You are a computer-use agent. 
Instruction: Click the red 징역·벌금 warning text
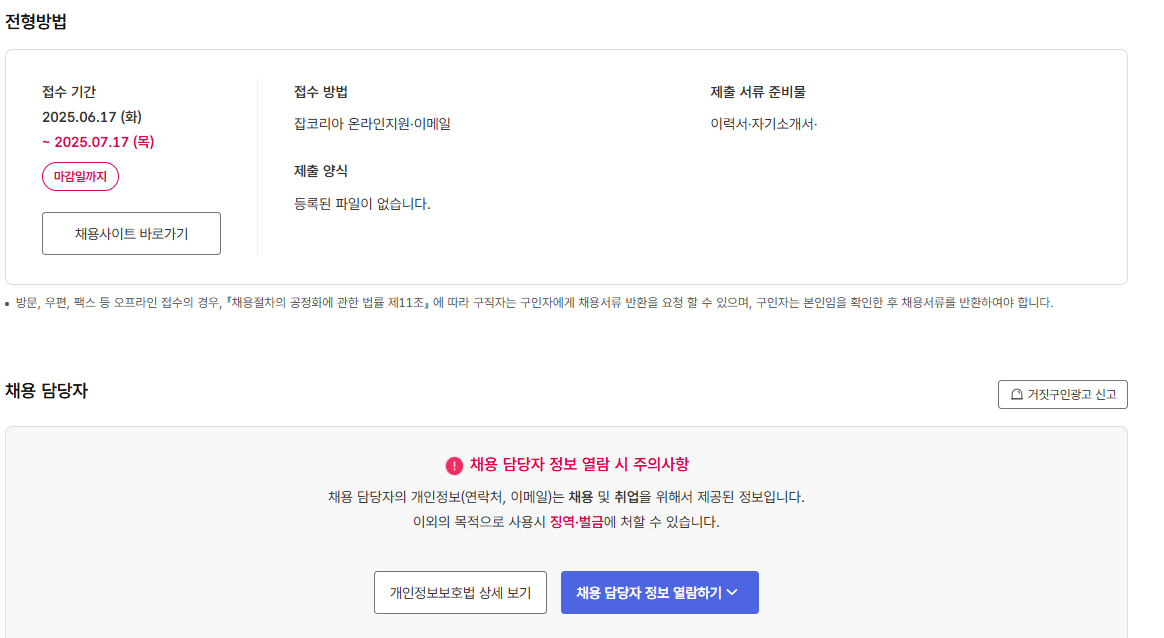click(577, 522)
